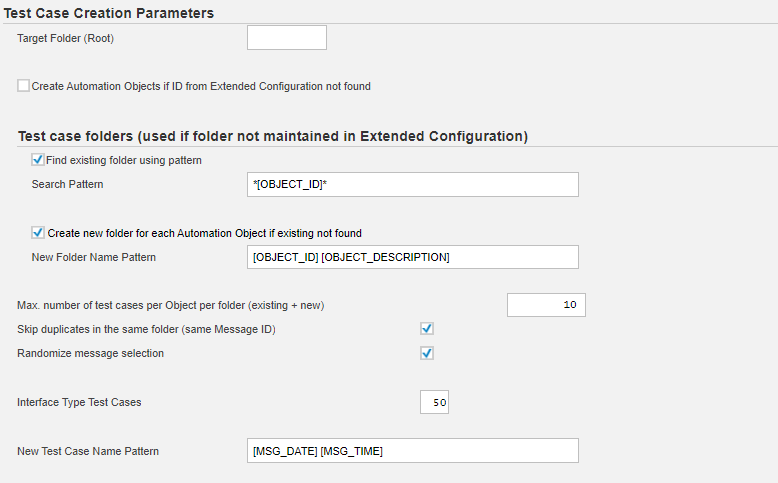This screenshot has height=483, width=778.
Task: Untick the Skip duplicates in same folder checkbox
Action: pos(427,328)
